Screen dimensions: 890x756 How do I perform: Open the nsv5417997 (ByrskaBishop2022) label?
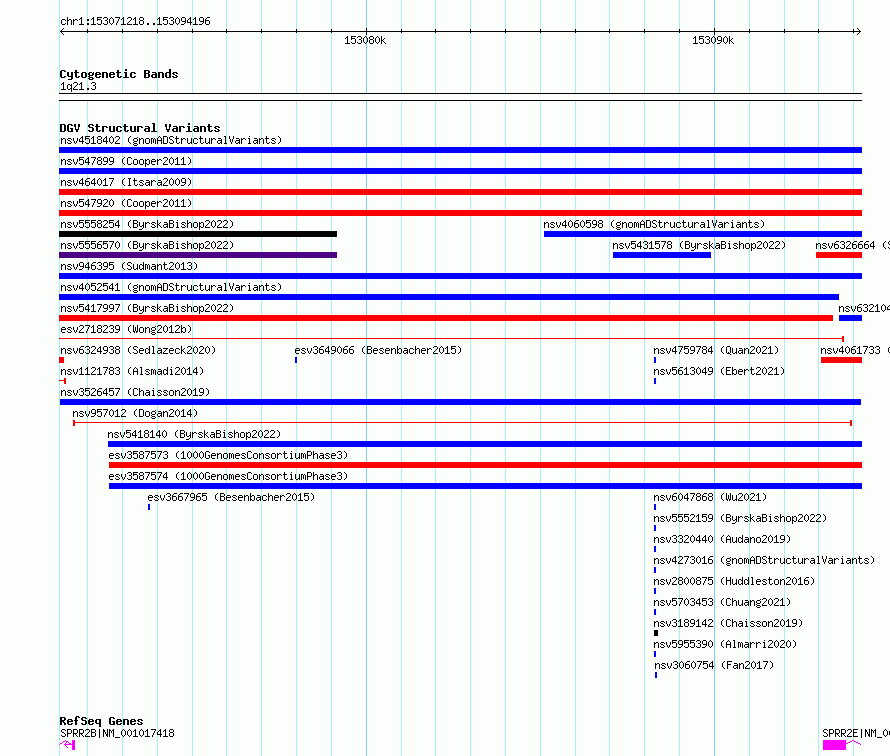click(x=147, y=308)
